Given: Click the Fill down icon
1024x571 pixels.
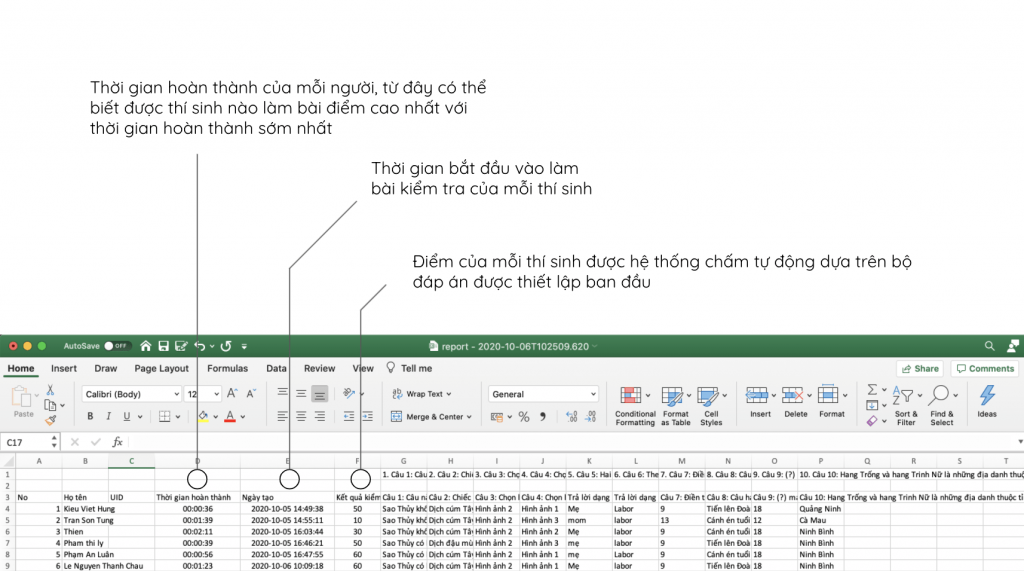Looking at the screenshot, I should [x=872, y=406].
